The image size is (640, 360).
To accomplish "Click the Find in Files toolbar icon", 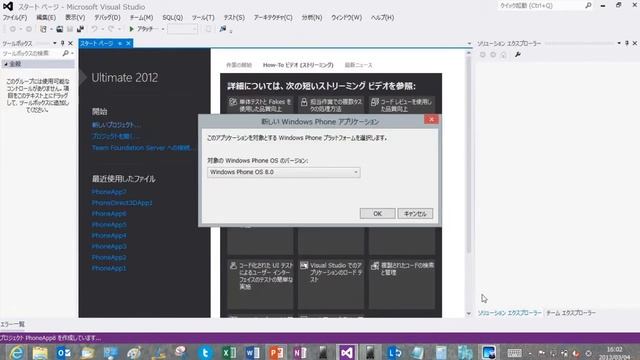I will click(x=223, y=29).
